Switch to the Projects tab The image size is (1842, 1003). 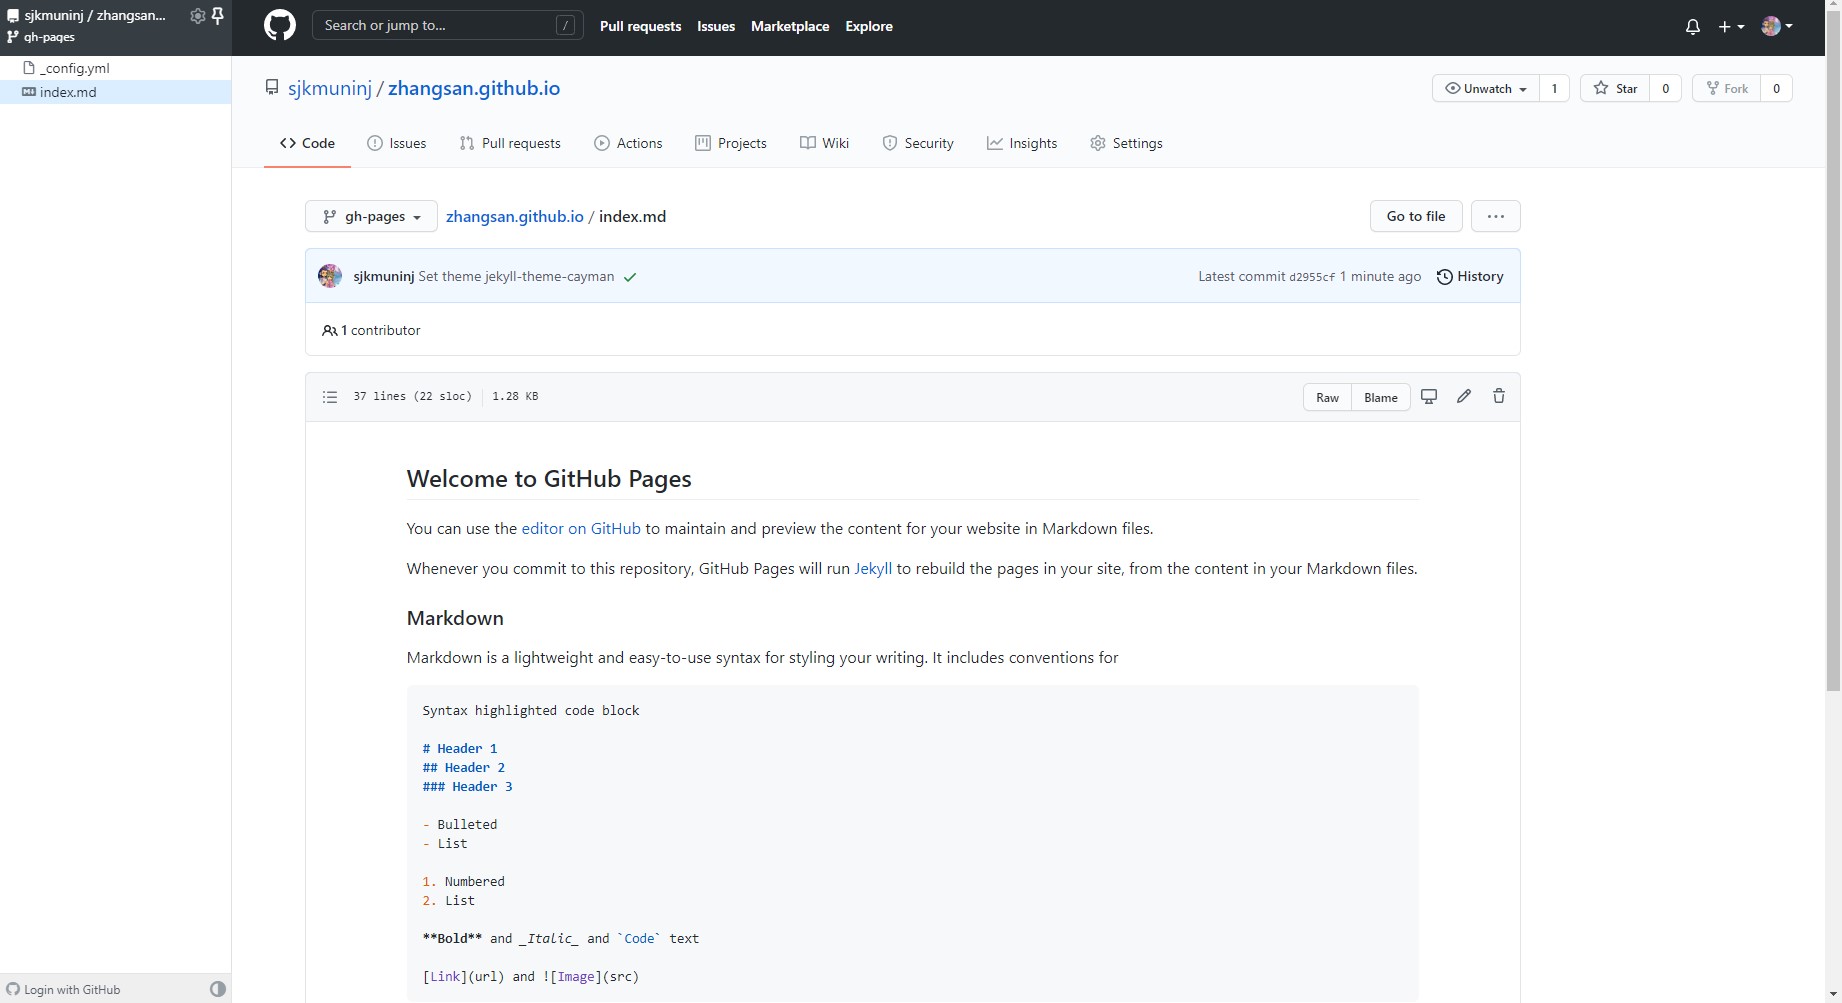731,143
